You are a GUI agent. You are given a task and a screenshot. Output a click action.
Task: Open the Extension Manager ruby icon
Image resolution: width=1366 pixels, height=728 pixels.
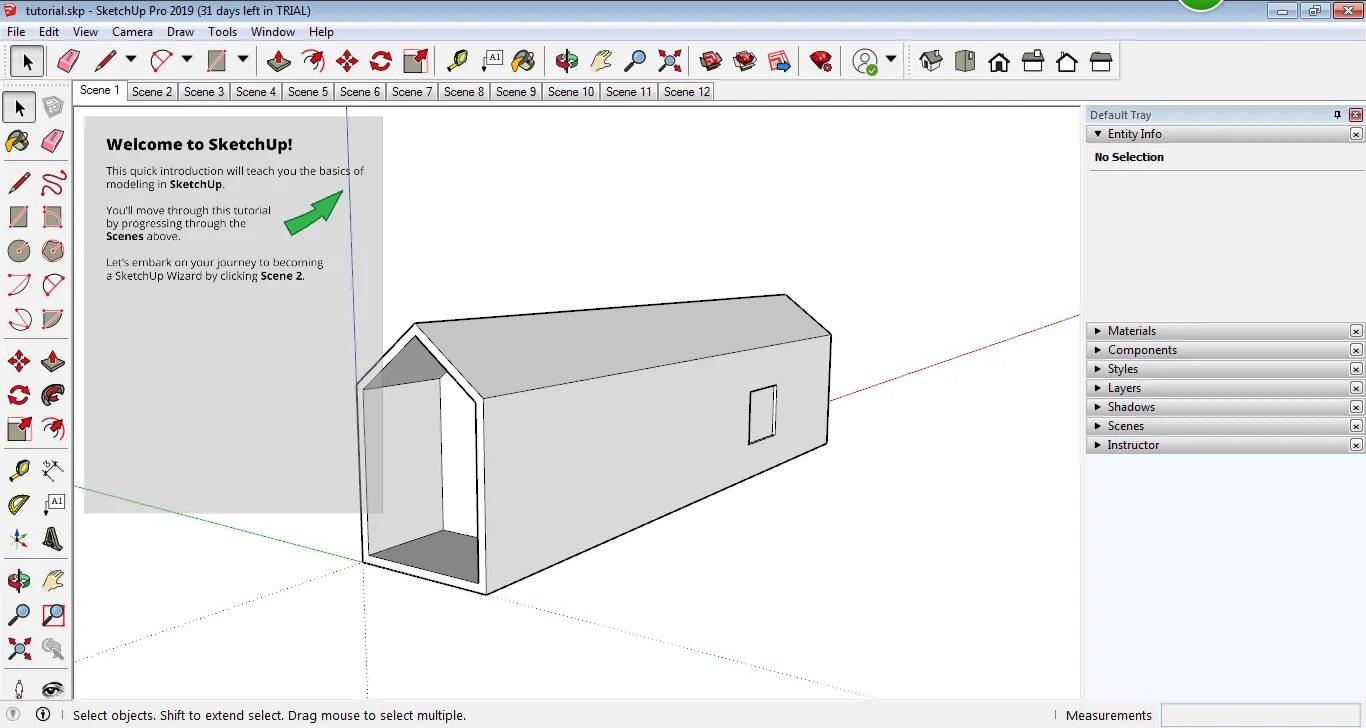[821, 61]
